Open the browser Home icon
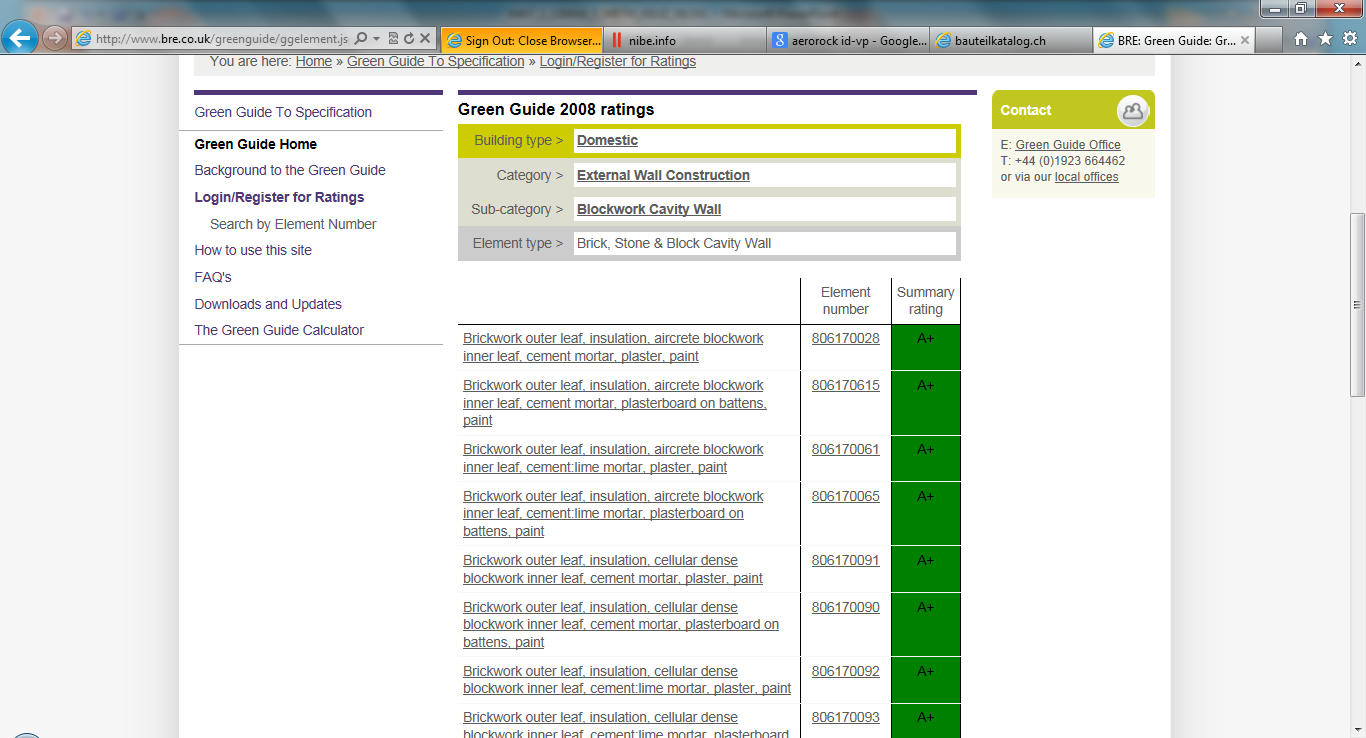Viewport: 1366px width, 738px height. (1301, 39)
